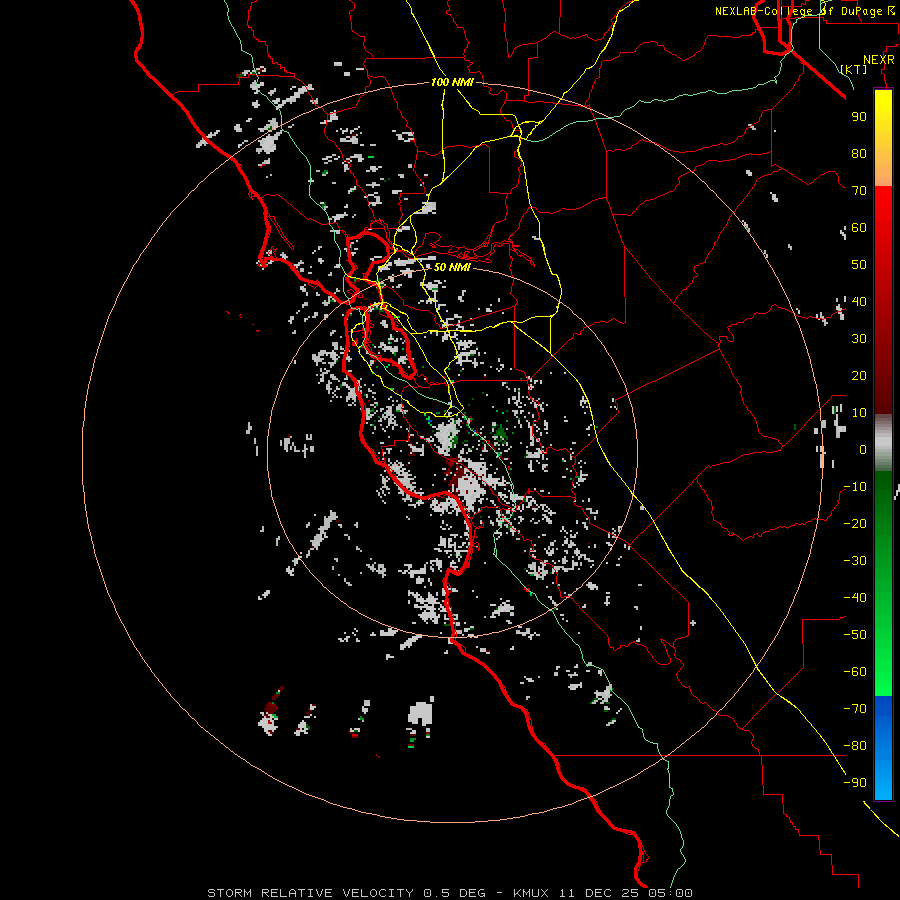The image size is (900, 900).
Task: Click the -80 value on the velocity scale
Action: pyautogui.click(x=855, y=746)
